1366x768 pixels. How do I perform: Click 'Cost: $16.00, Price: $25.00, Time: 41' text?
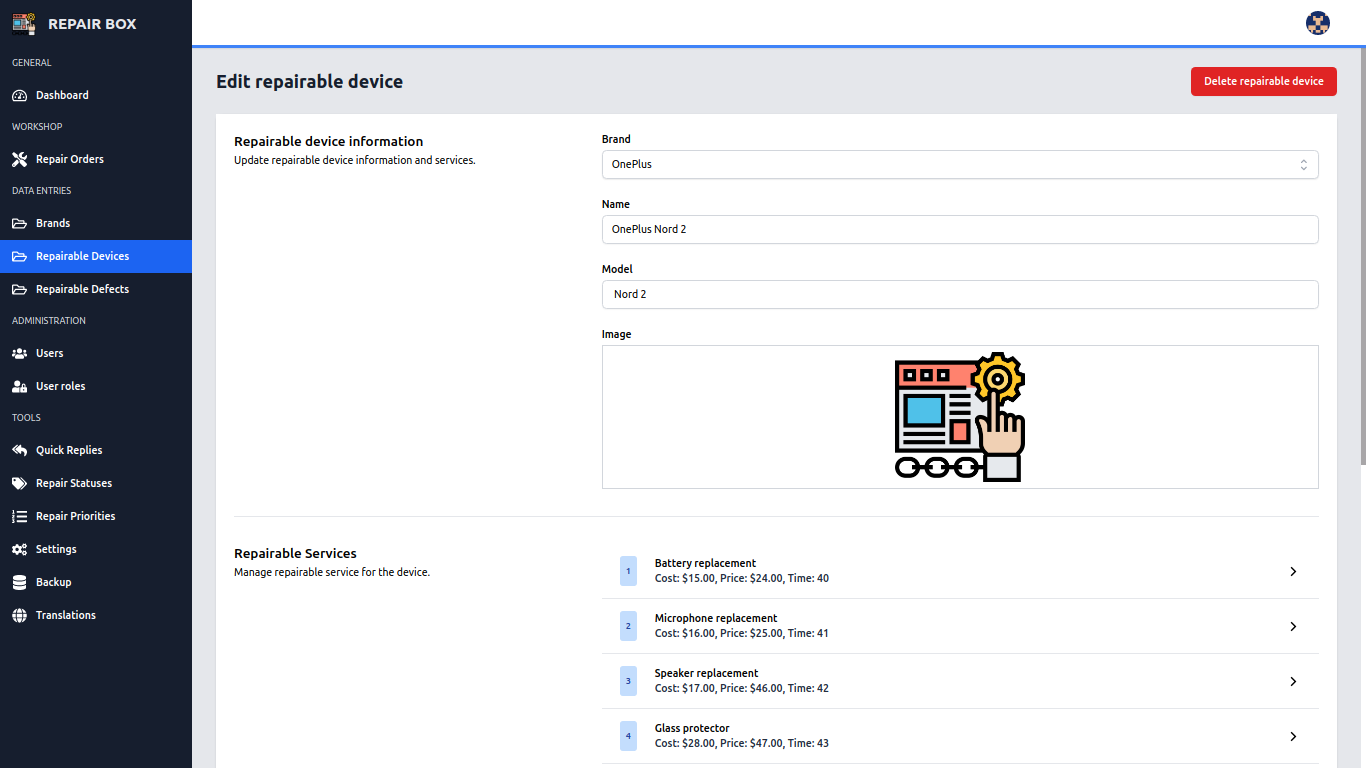742,634
